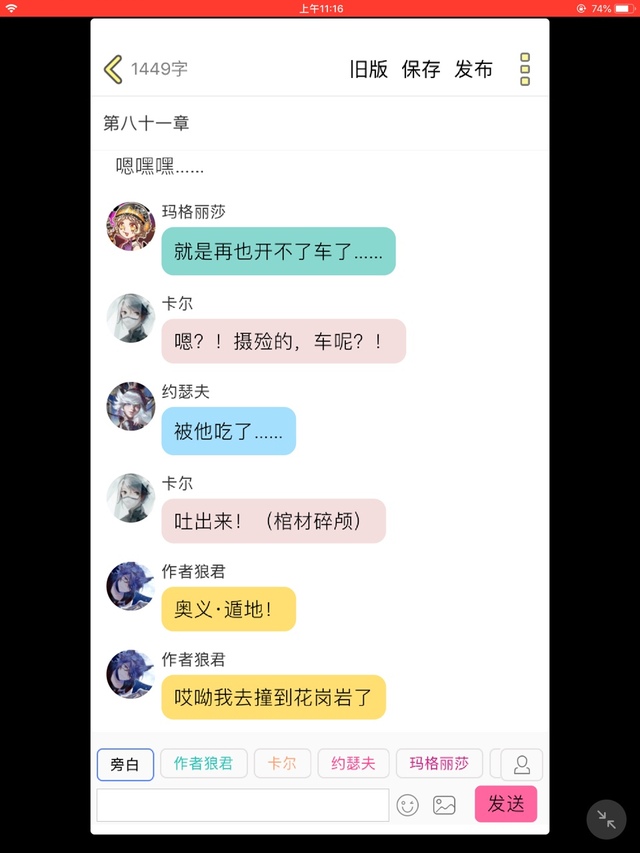
Task: Save the draft with 保存
Action: click(421, 69)
